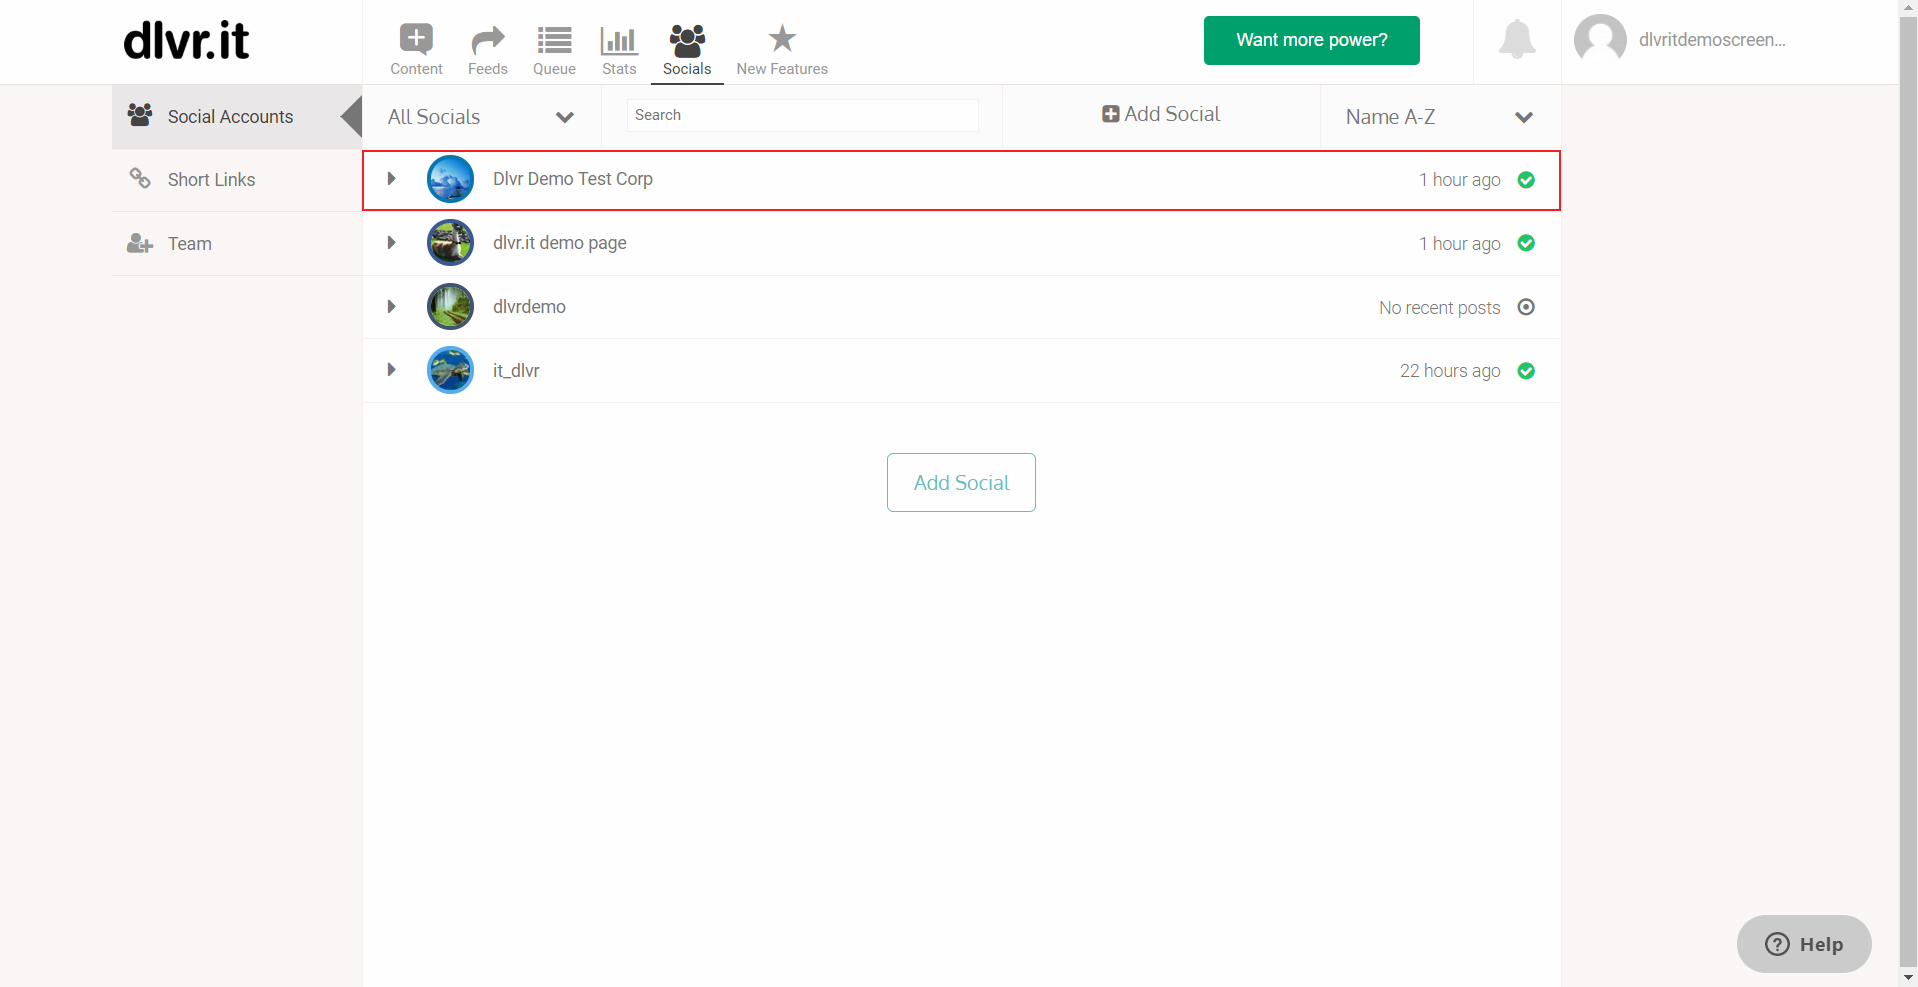Image resolution: width=1918 pixels, height=987 pixels.
Task: Click '22 hours ago' on it_dlvr row
Action: pyautogui.click(x=1450, y=371)
